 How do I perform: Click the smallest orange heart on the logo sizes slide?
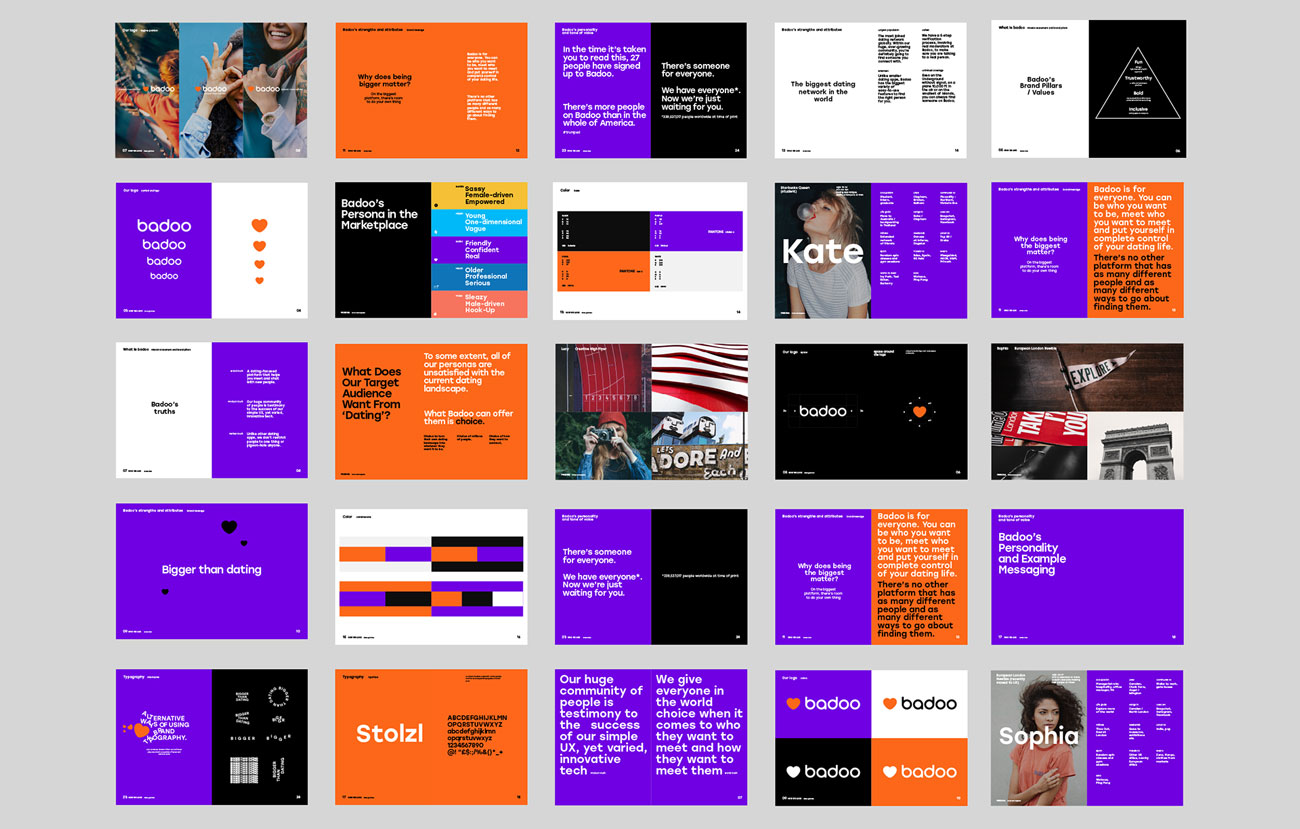(259, 281)
